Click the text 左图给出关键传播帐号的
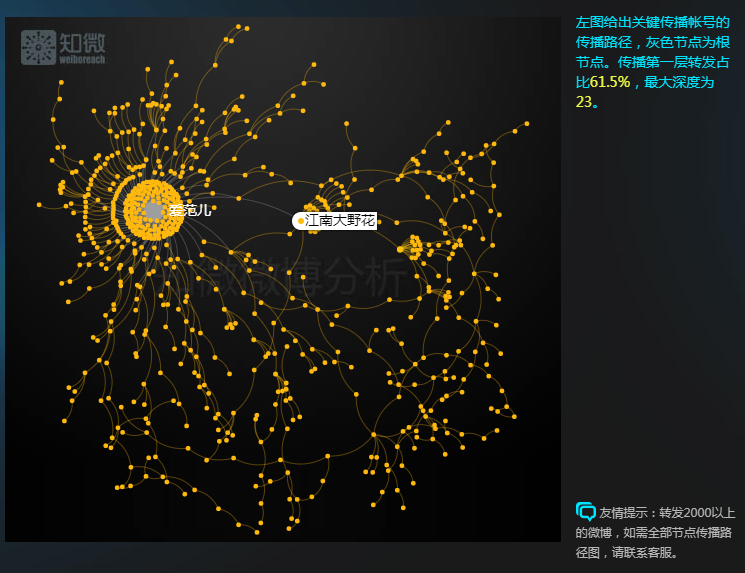 pyautogui.click(x=652, y=22)
